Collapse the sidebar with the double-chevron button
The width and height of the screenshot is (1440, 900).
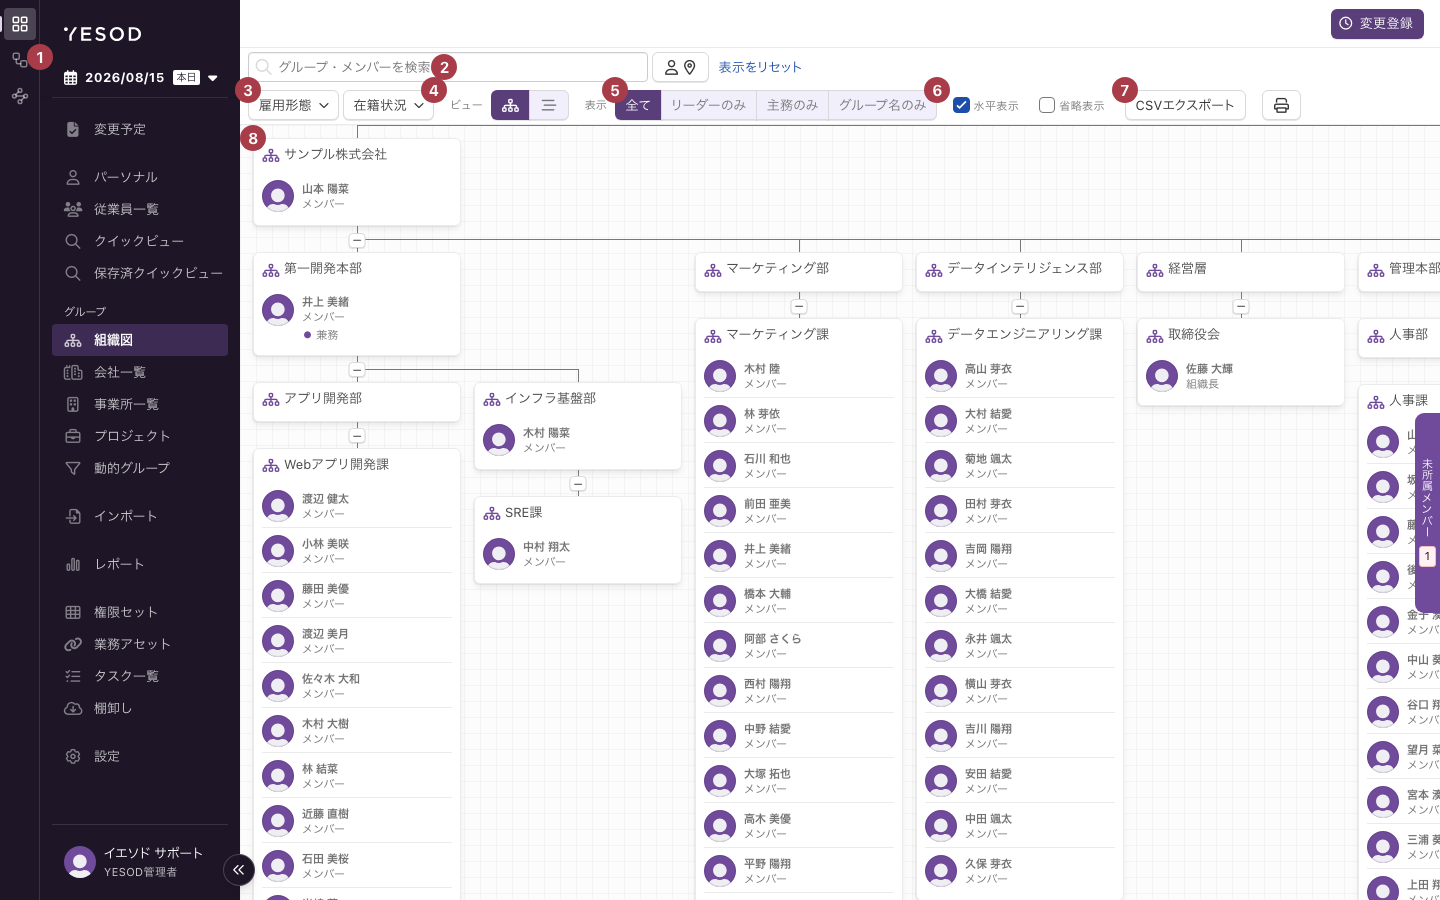[x=238, y=870]
